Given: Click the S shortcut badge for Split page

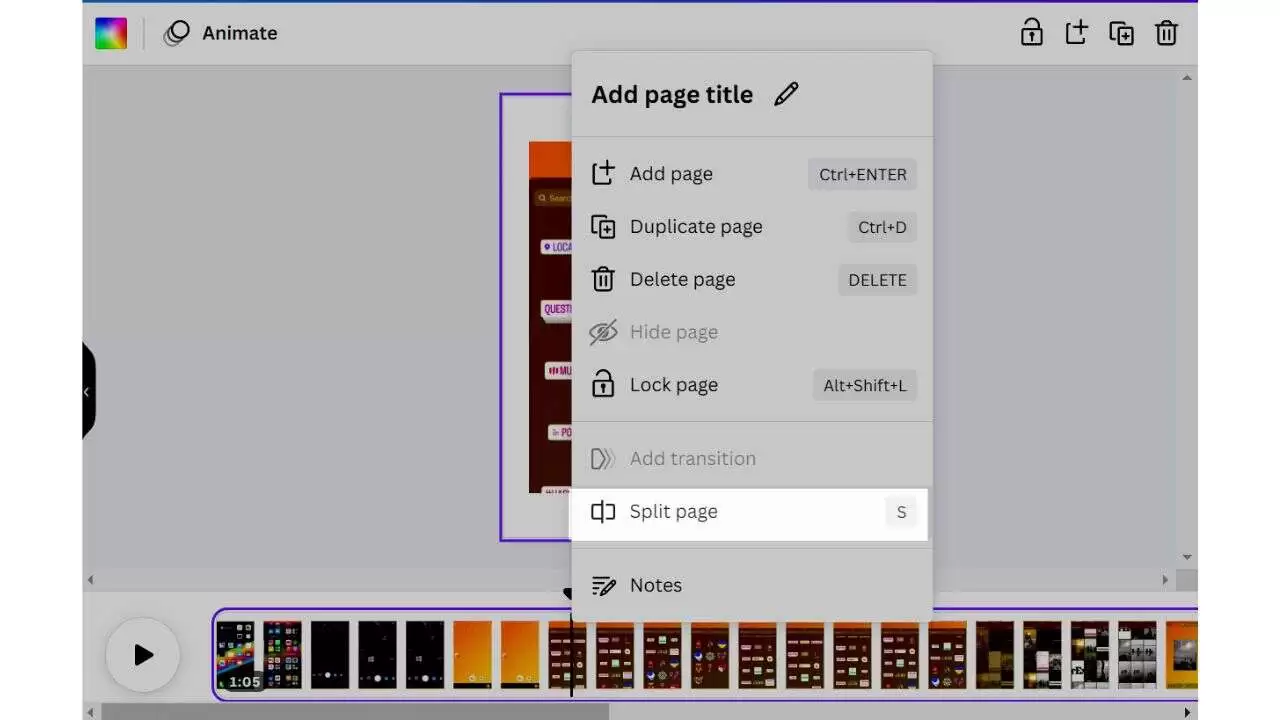Looking at the screenshot, I should (x=901, y=512).
